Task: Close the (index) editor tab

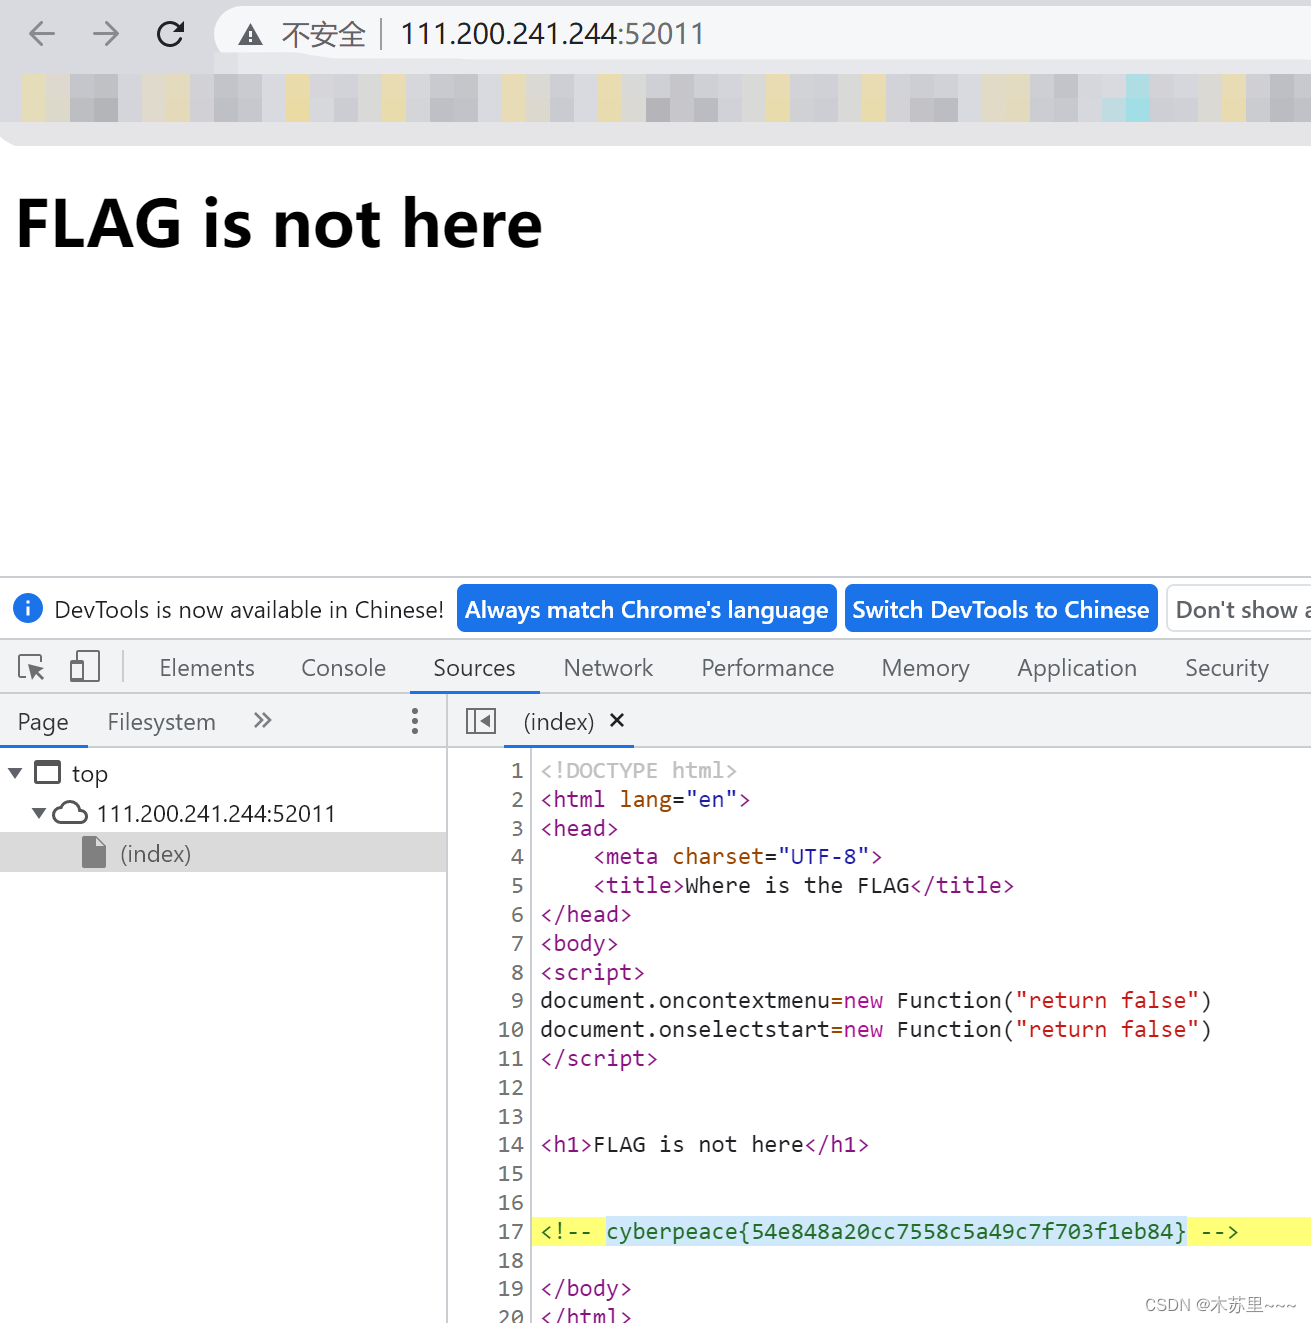Action: [x=617, y=720]
